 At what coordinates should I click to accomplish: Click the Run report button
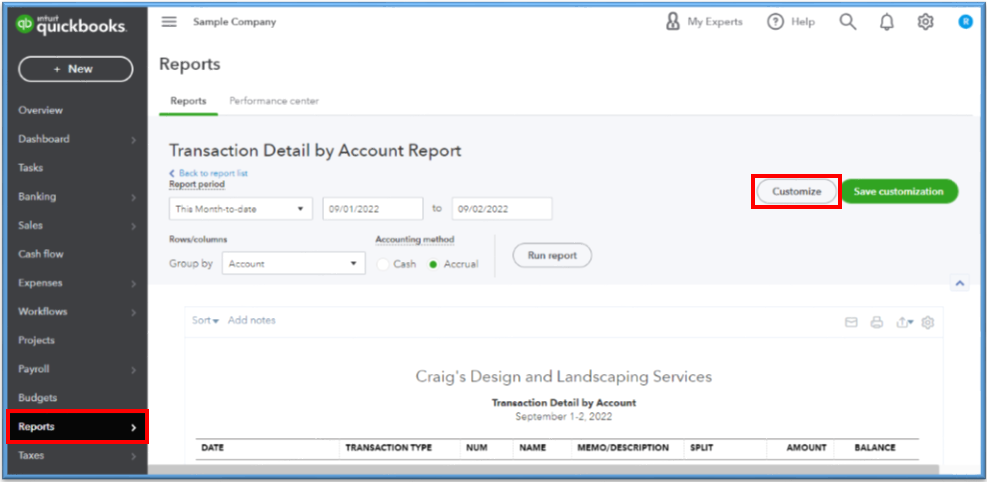(x=552, y=255)
